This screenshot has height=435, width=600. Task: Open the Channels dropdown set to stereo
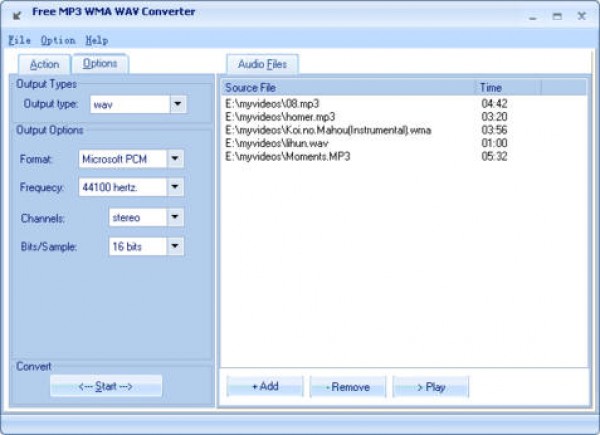coord(175,217)
